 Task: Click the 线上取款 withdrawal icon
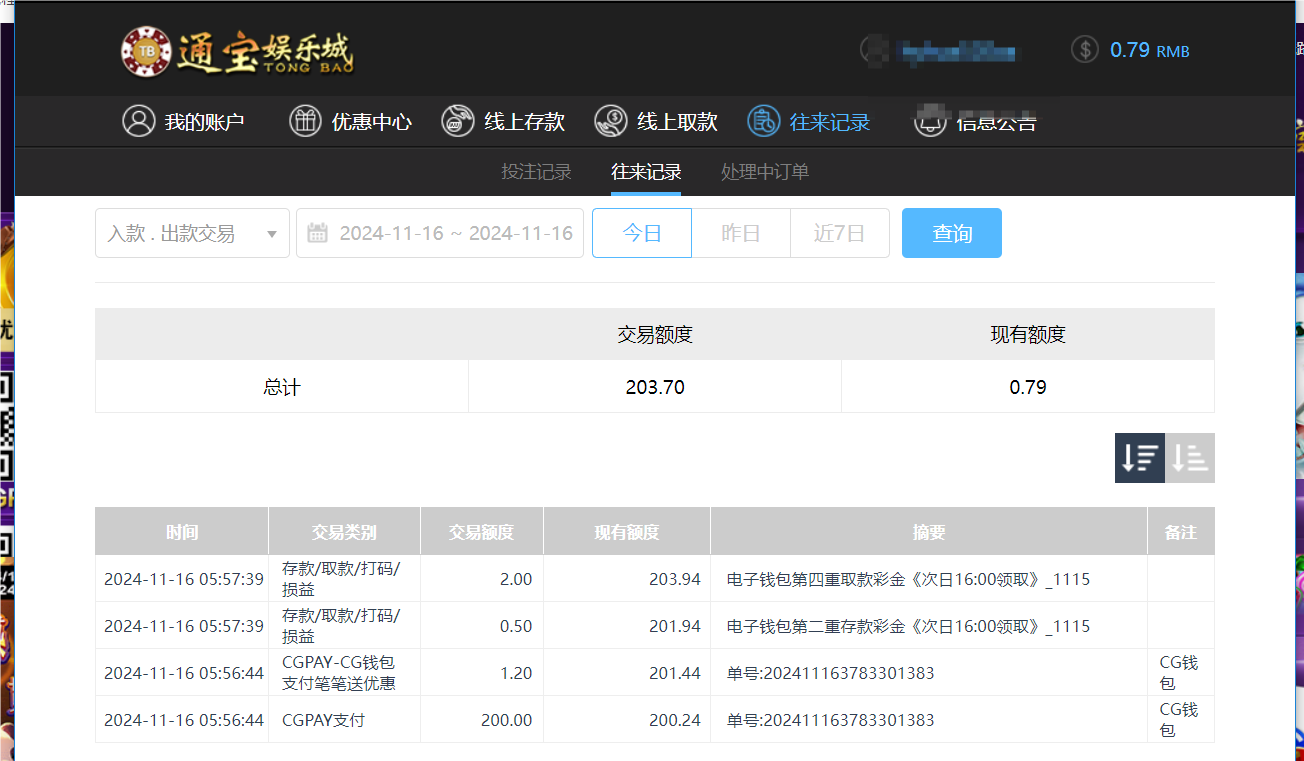[x=611, y=120]
